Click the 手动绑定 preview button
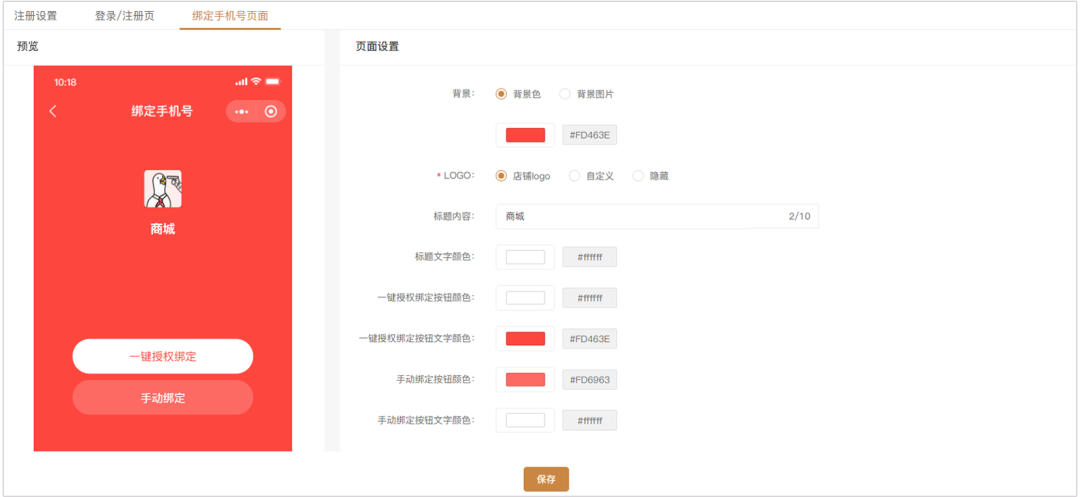 click(163, 398)
